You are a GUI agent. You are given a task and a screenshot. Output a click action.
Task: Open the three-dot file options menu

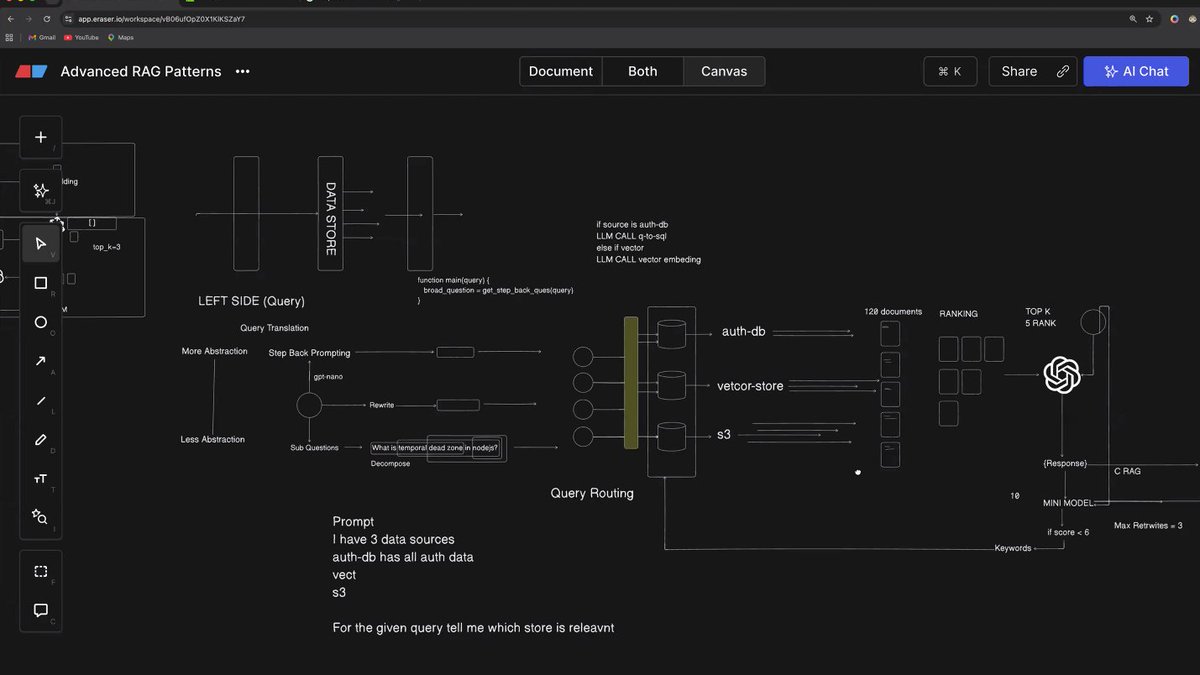click(242, 71)
